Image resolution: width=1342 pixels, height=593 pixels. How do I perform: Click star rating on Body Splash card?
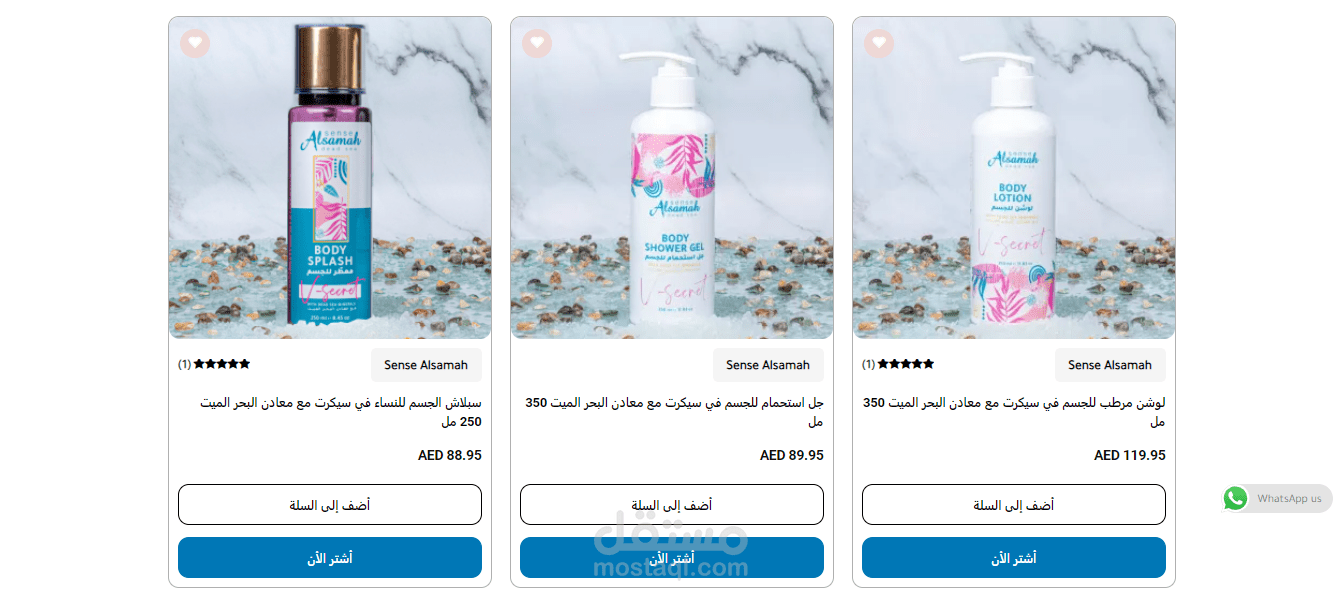click(222, 365)
